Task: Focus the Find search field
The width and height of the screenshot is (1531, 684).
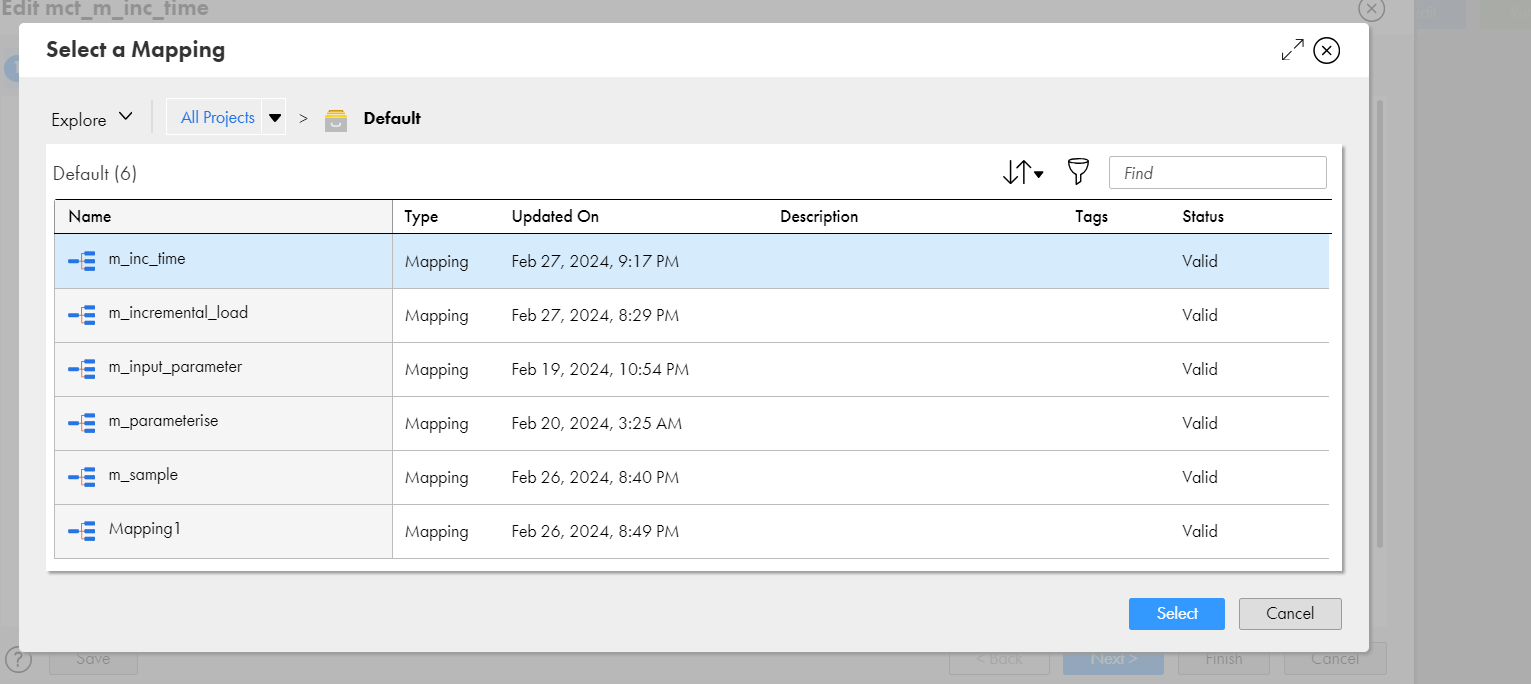Action: 1218,173
